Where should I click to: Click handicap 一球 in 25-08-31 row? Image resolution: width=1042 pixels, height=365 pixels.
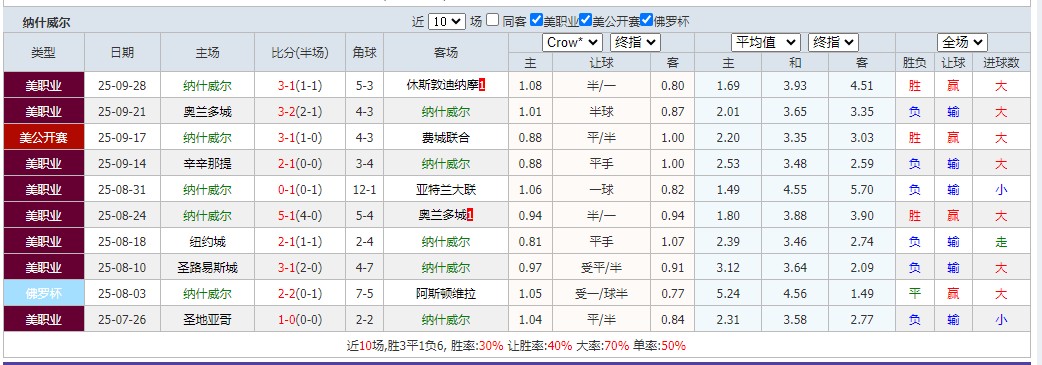tap(602, 189)
